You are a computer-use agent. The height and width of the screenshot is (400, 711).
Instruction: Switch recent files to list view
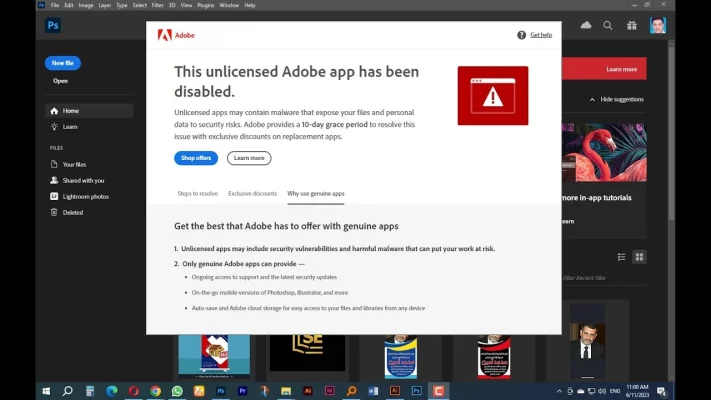click(x=621, y=257)
